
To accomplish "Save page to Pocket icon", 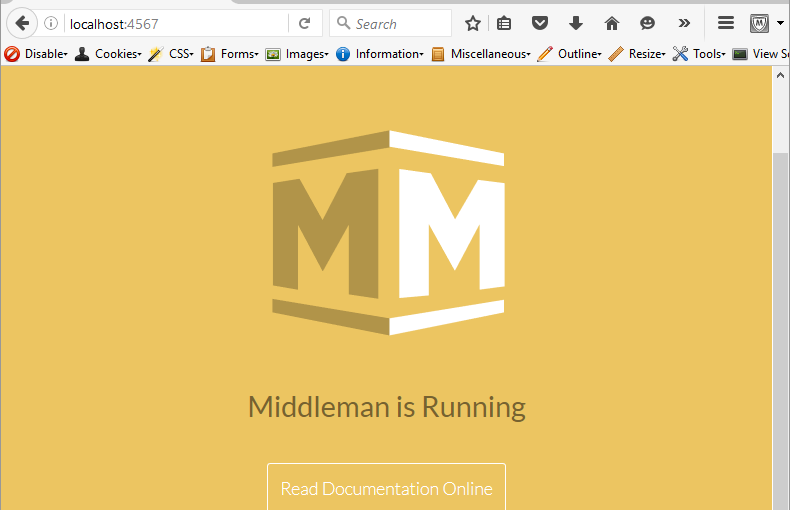I will coord(540,23).
